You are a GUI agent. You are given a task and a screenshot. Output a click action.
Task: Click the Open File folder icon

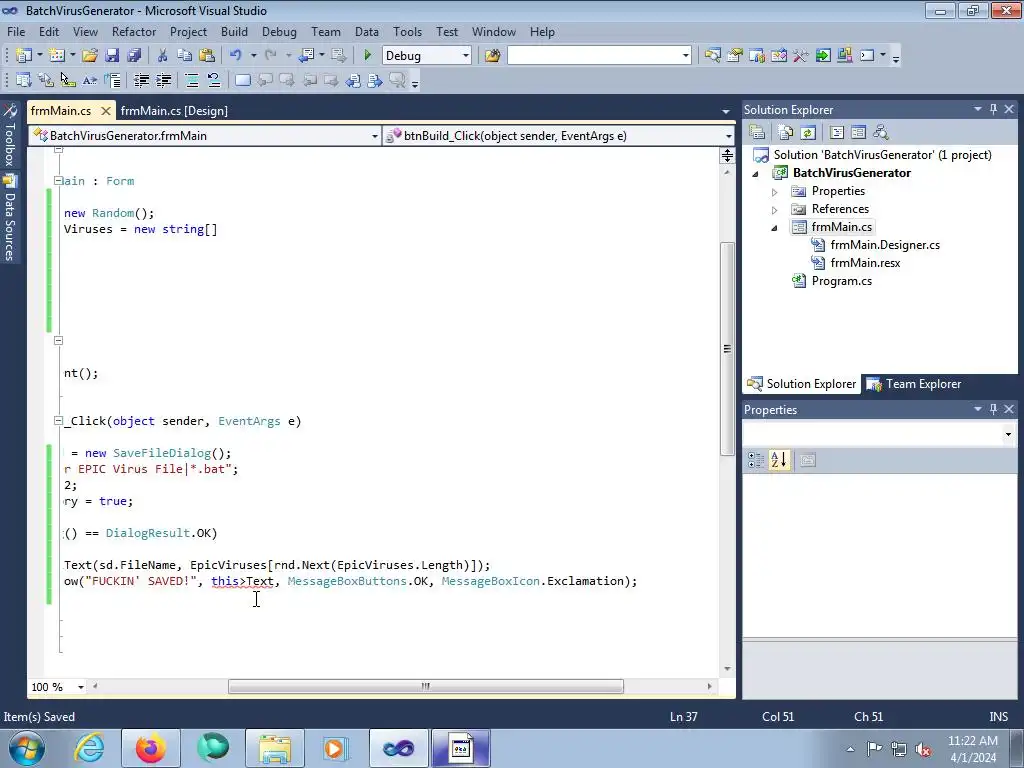[x=90, y=56]
